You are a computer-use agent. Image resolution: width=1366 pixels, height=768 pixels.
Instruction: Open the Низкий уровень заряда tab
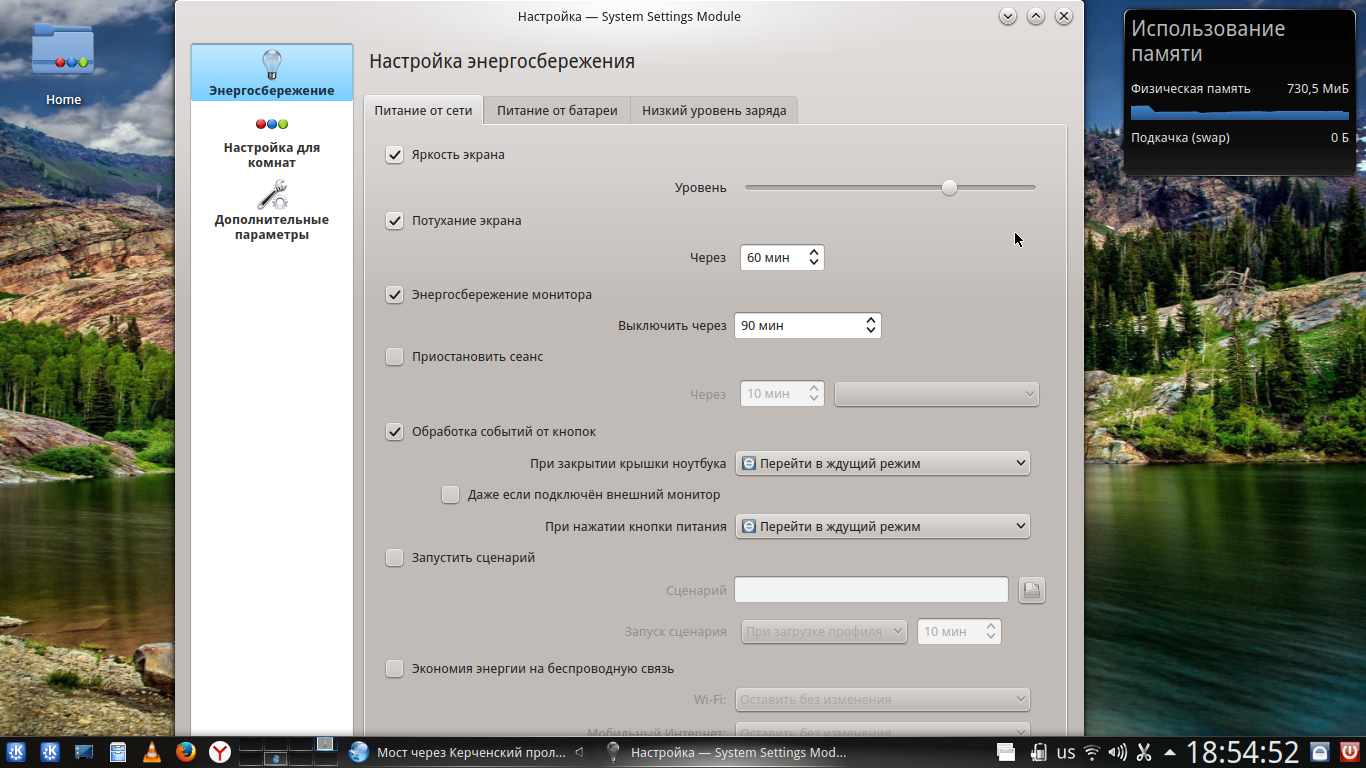[714, 111]
